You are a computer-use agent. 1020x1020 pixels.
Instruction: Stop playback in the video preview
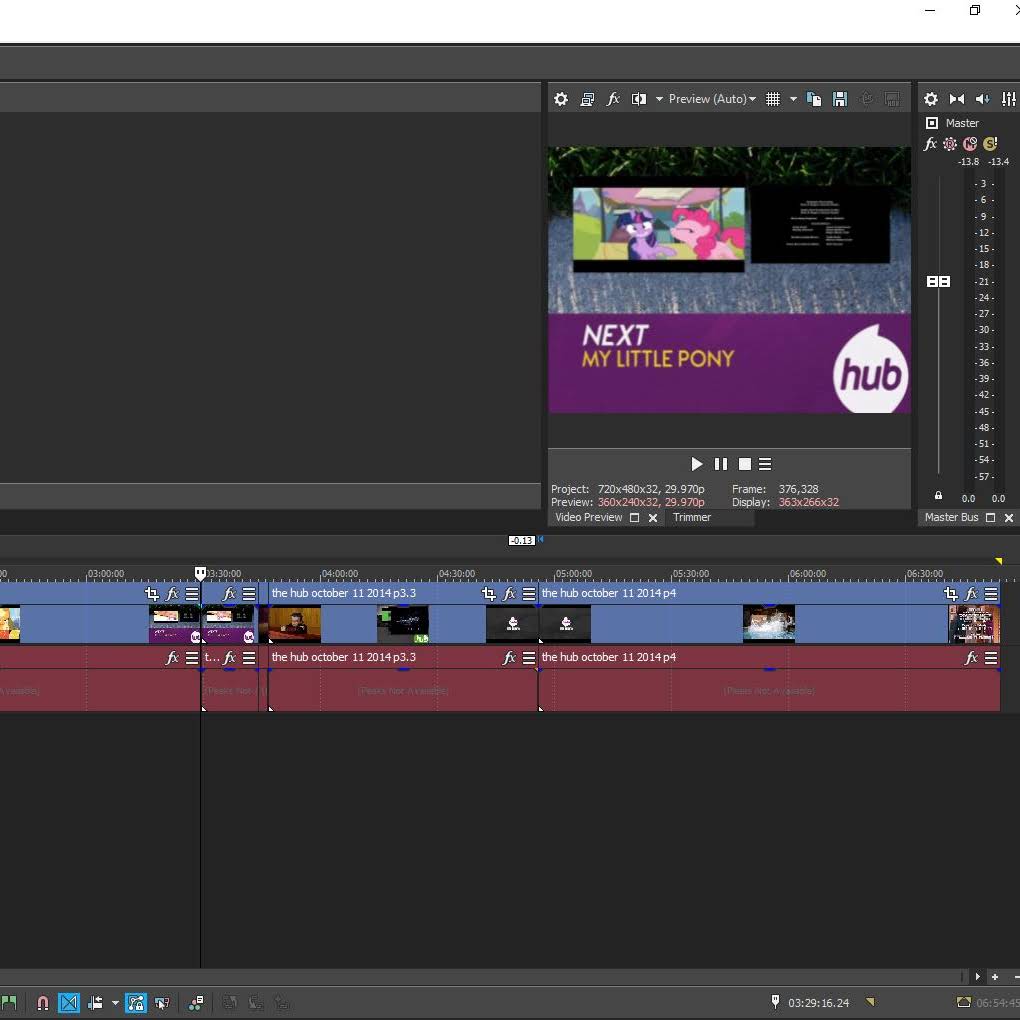(744, 464)
